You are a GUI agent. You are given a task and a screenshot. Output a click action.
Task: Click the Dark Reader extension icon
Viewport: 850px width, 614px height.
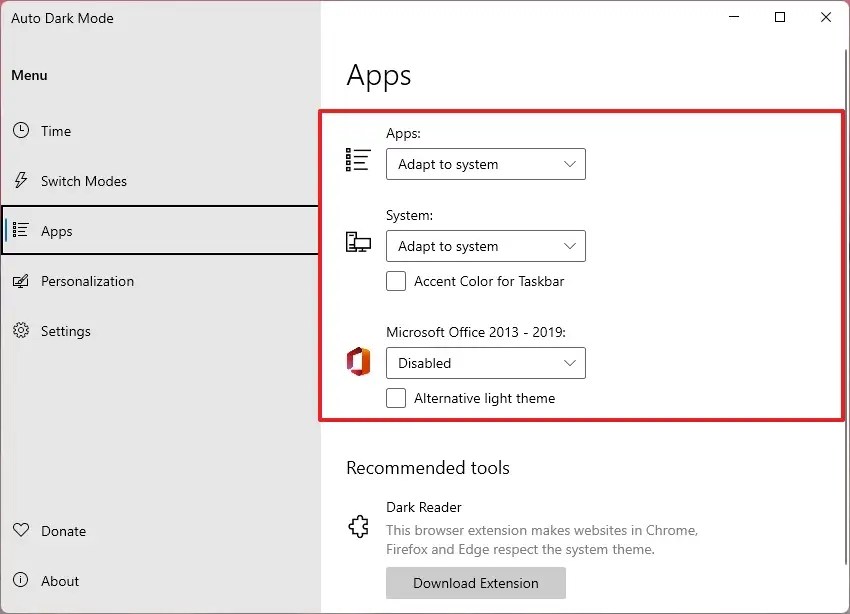click(358, 525)
